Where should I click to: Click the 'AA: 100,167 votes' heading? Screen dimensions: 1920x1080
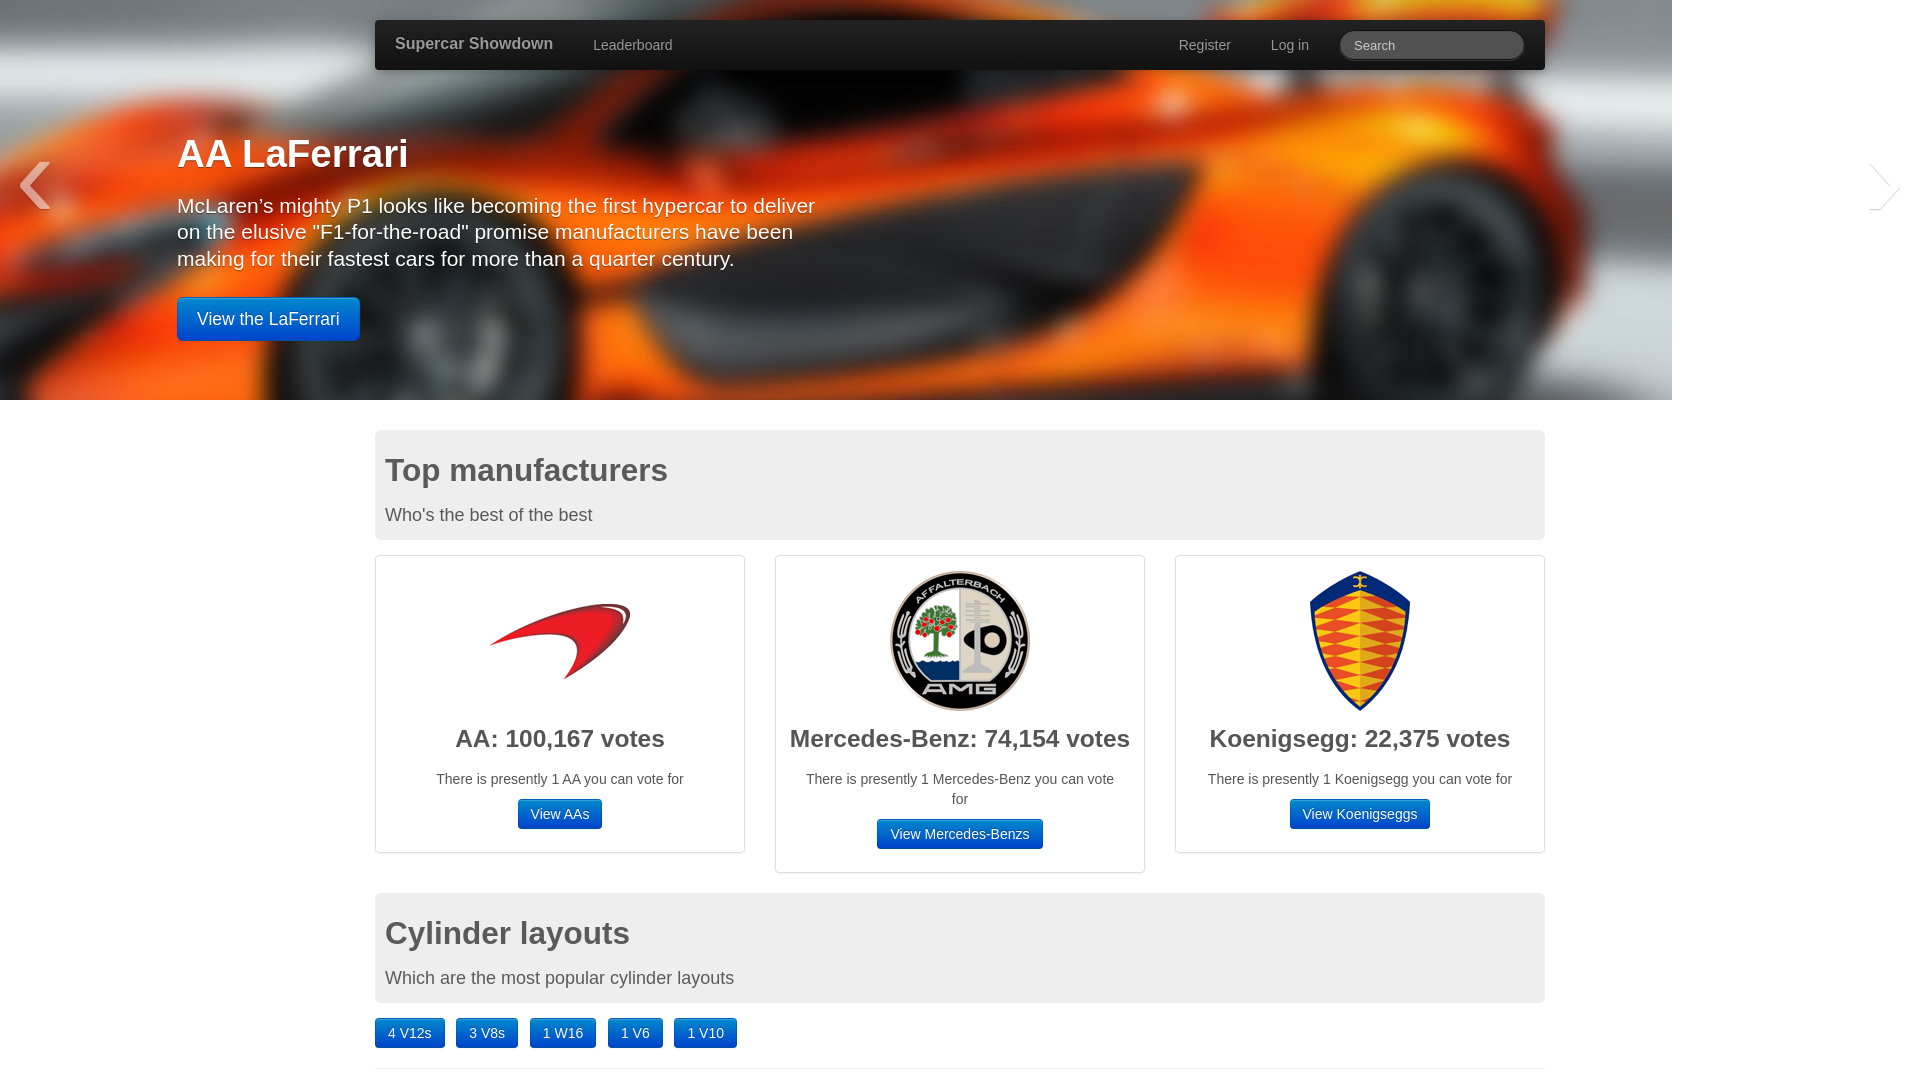(x=560, y=739)
